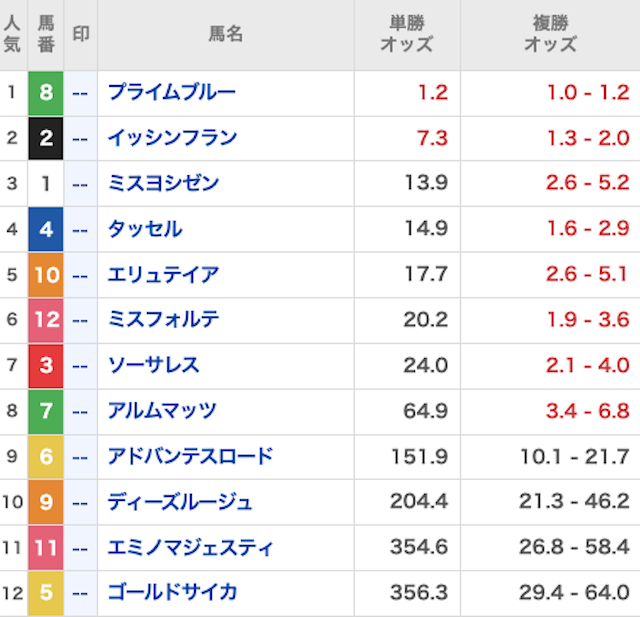This screenshot has height=617, width=640.
Task: Sort by the 単勝オッズ column header
Action: click(x=406, y=35)
